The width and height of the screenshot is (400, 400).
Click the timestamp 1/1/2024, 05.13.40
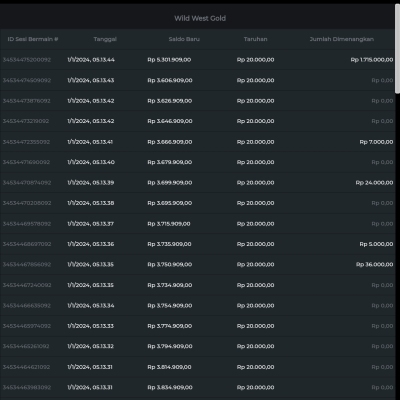[91, 162]
